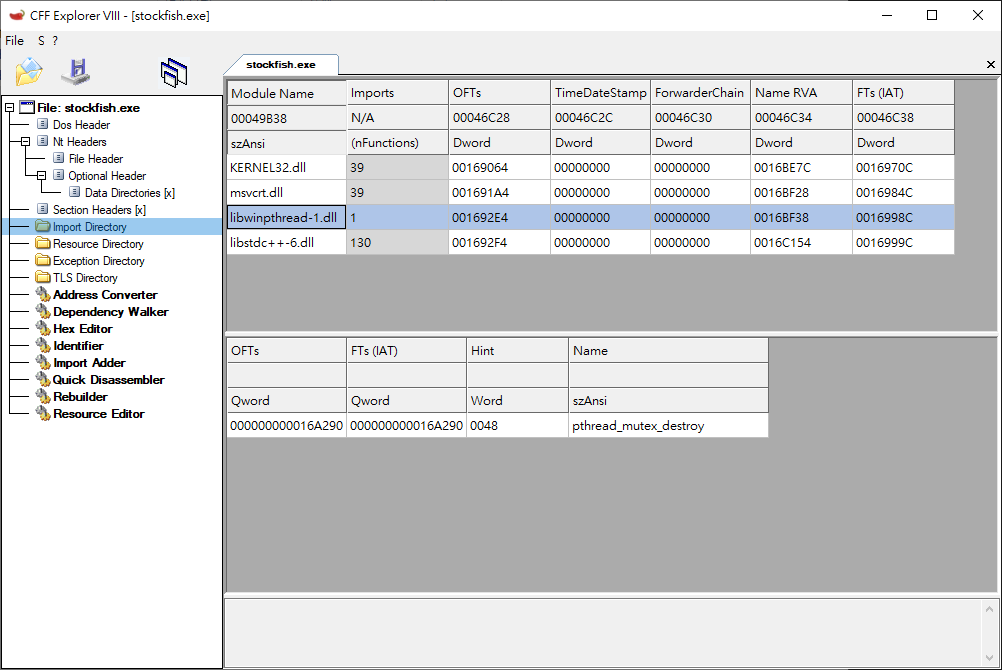Click the scroll down arrow in the bottom pane
Screen dimensions: 1002x670
(989, 658)
